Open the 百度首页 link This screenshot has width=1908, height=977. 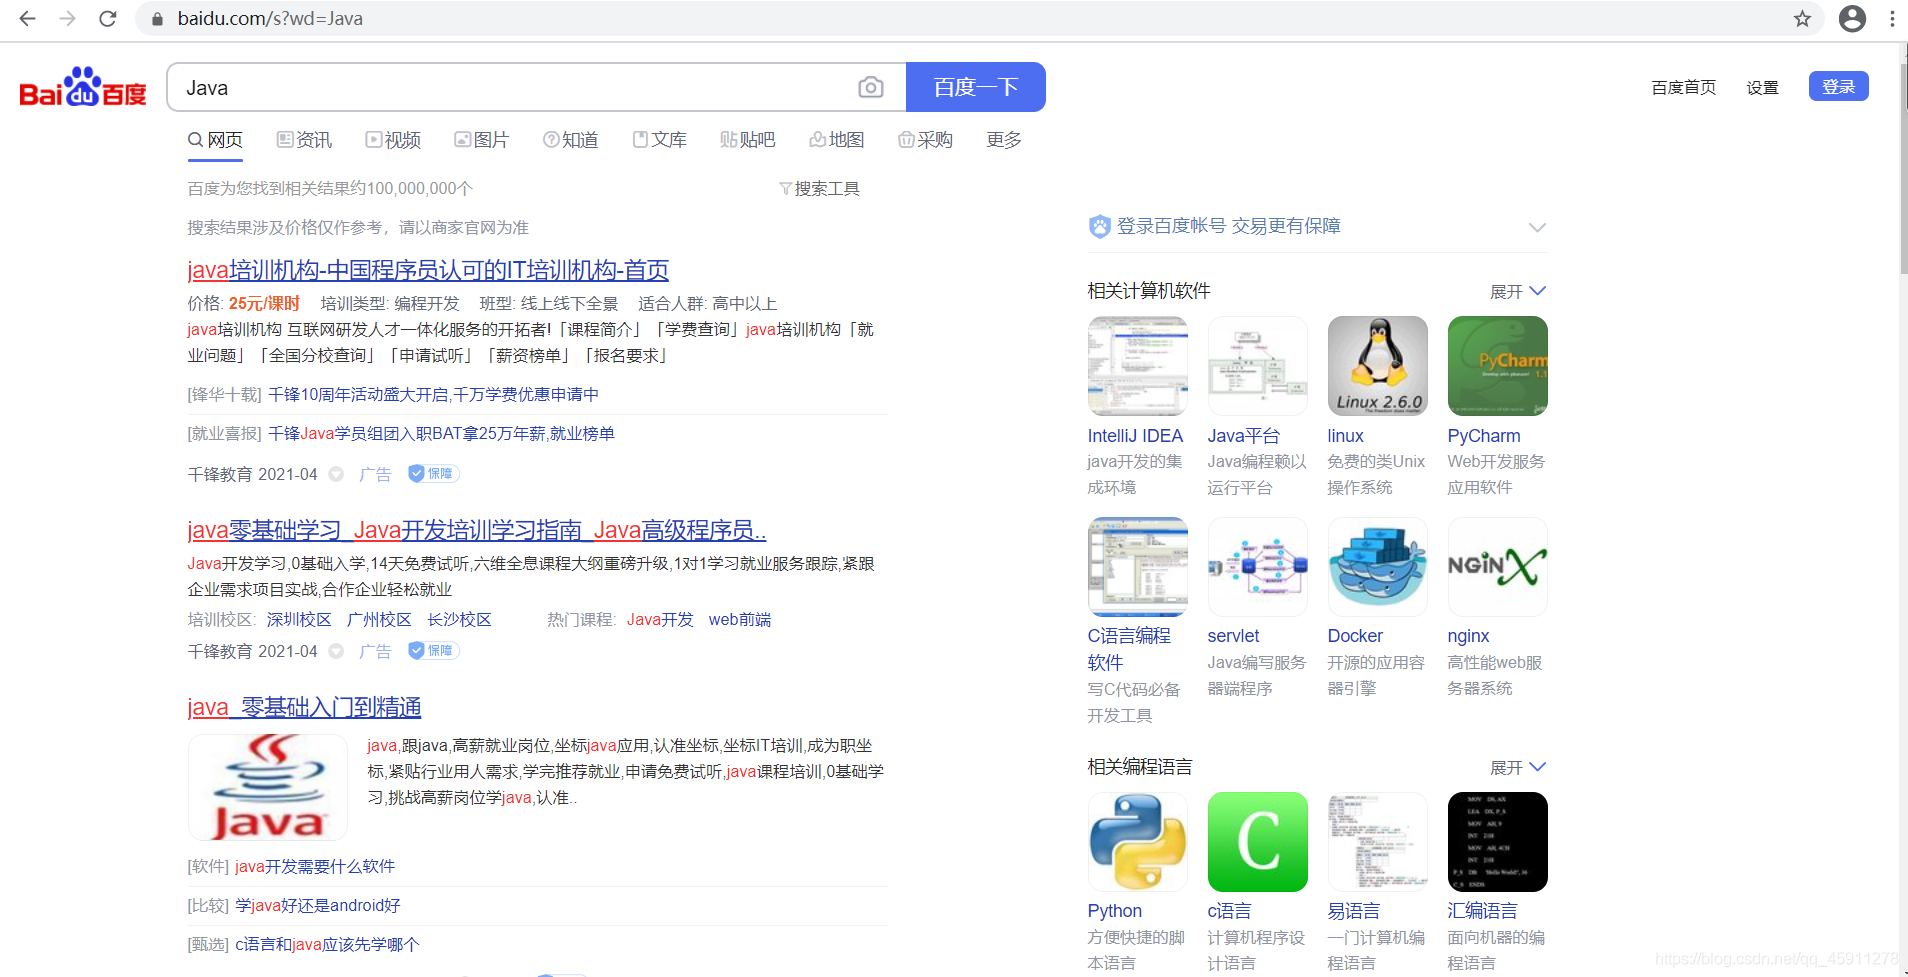click(1684, 88)
